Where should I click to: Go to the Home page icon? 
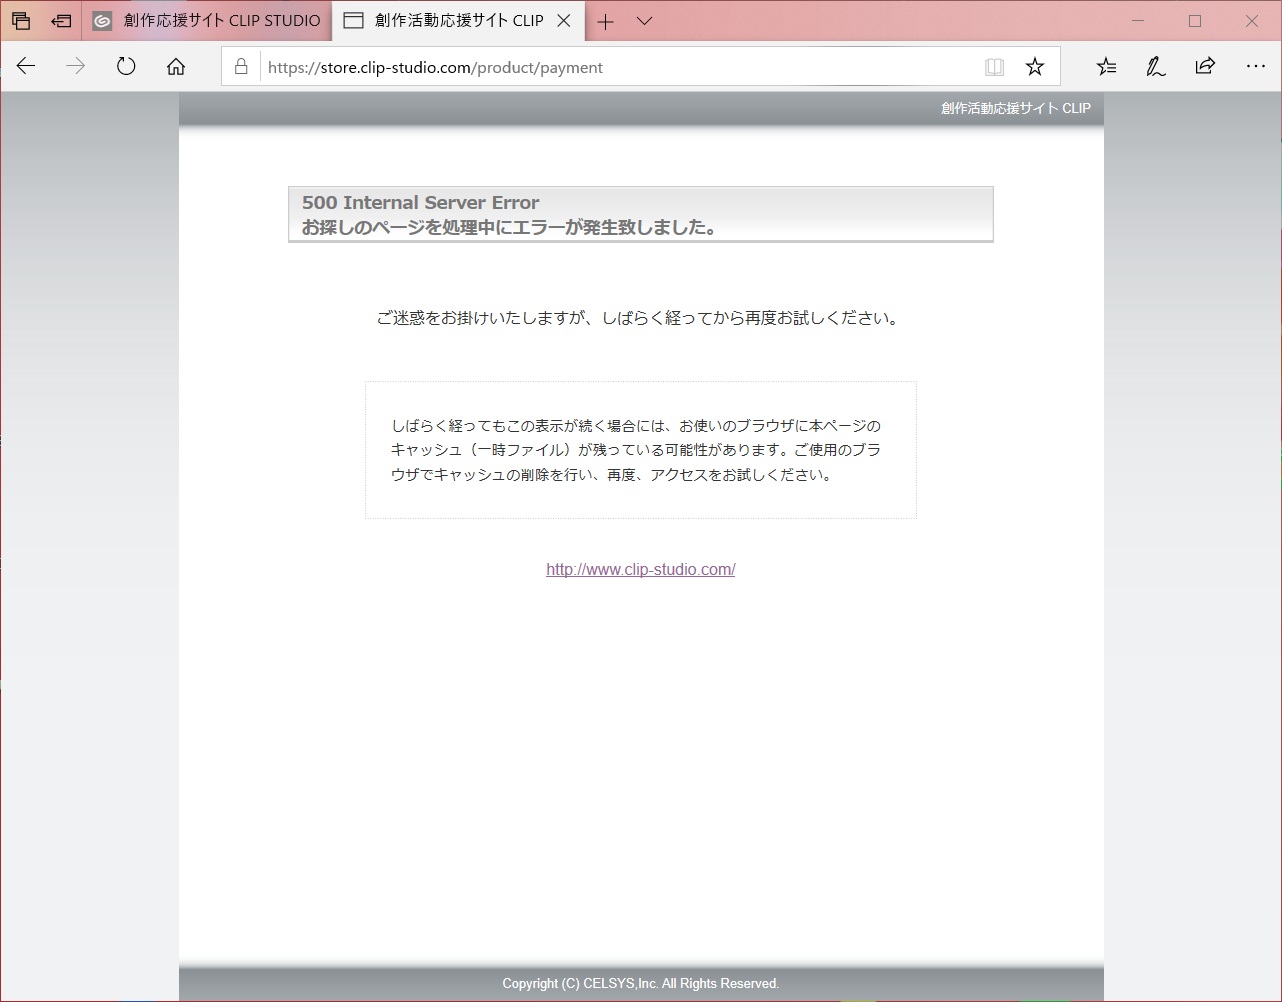pyautogui.click(x=176, y=67)
